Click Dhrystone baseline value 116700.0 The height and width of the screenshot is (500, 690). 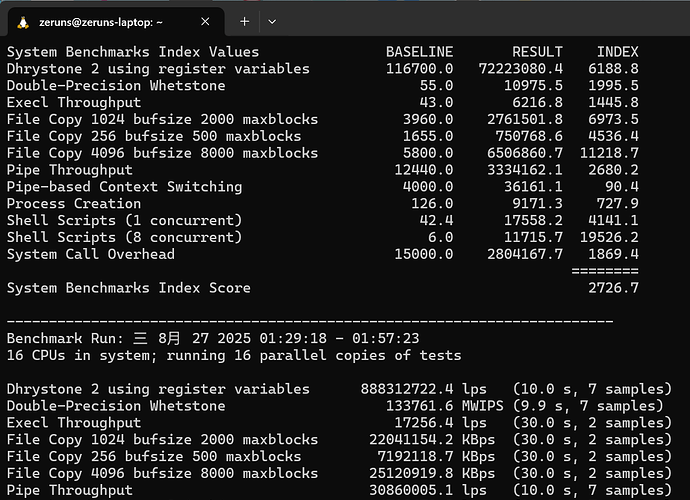pos(419,69)
